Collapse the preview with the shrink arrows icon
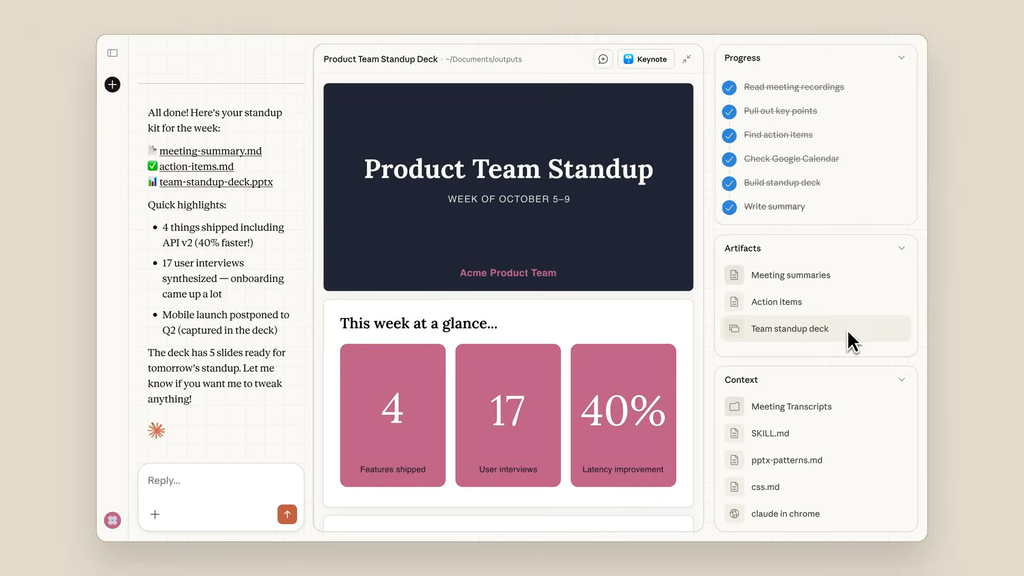The image size is (1024, 576). point(687,59)
